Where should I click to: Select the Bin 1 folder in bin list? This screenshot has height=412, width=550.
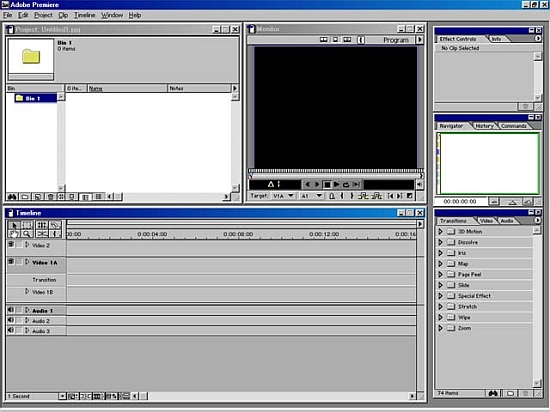tap(35, 98)
